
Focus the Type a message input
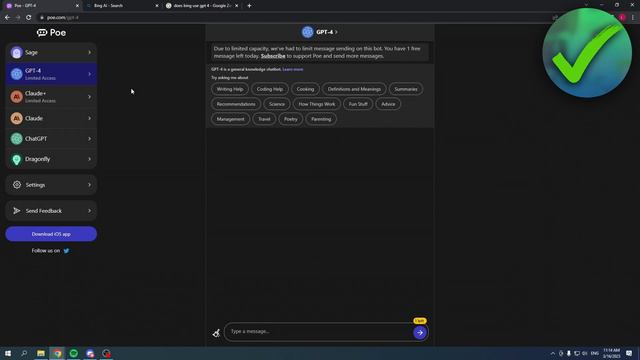coord(319,331)
